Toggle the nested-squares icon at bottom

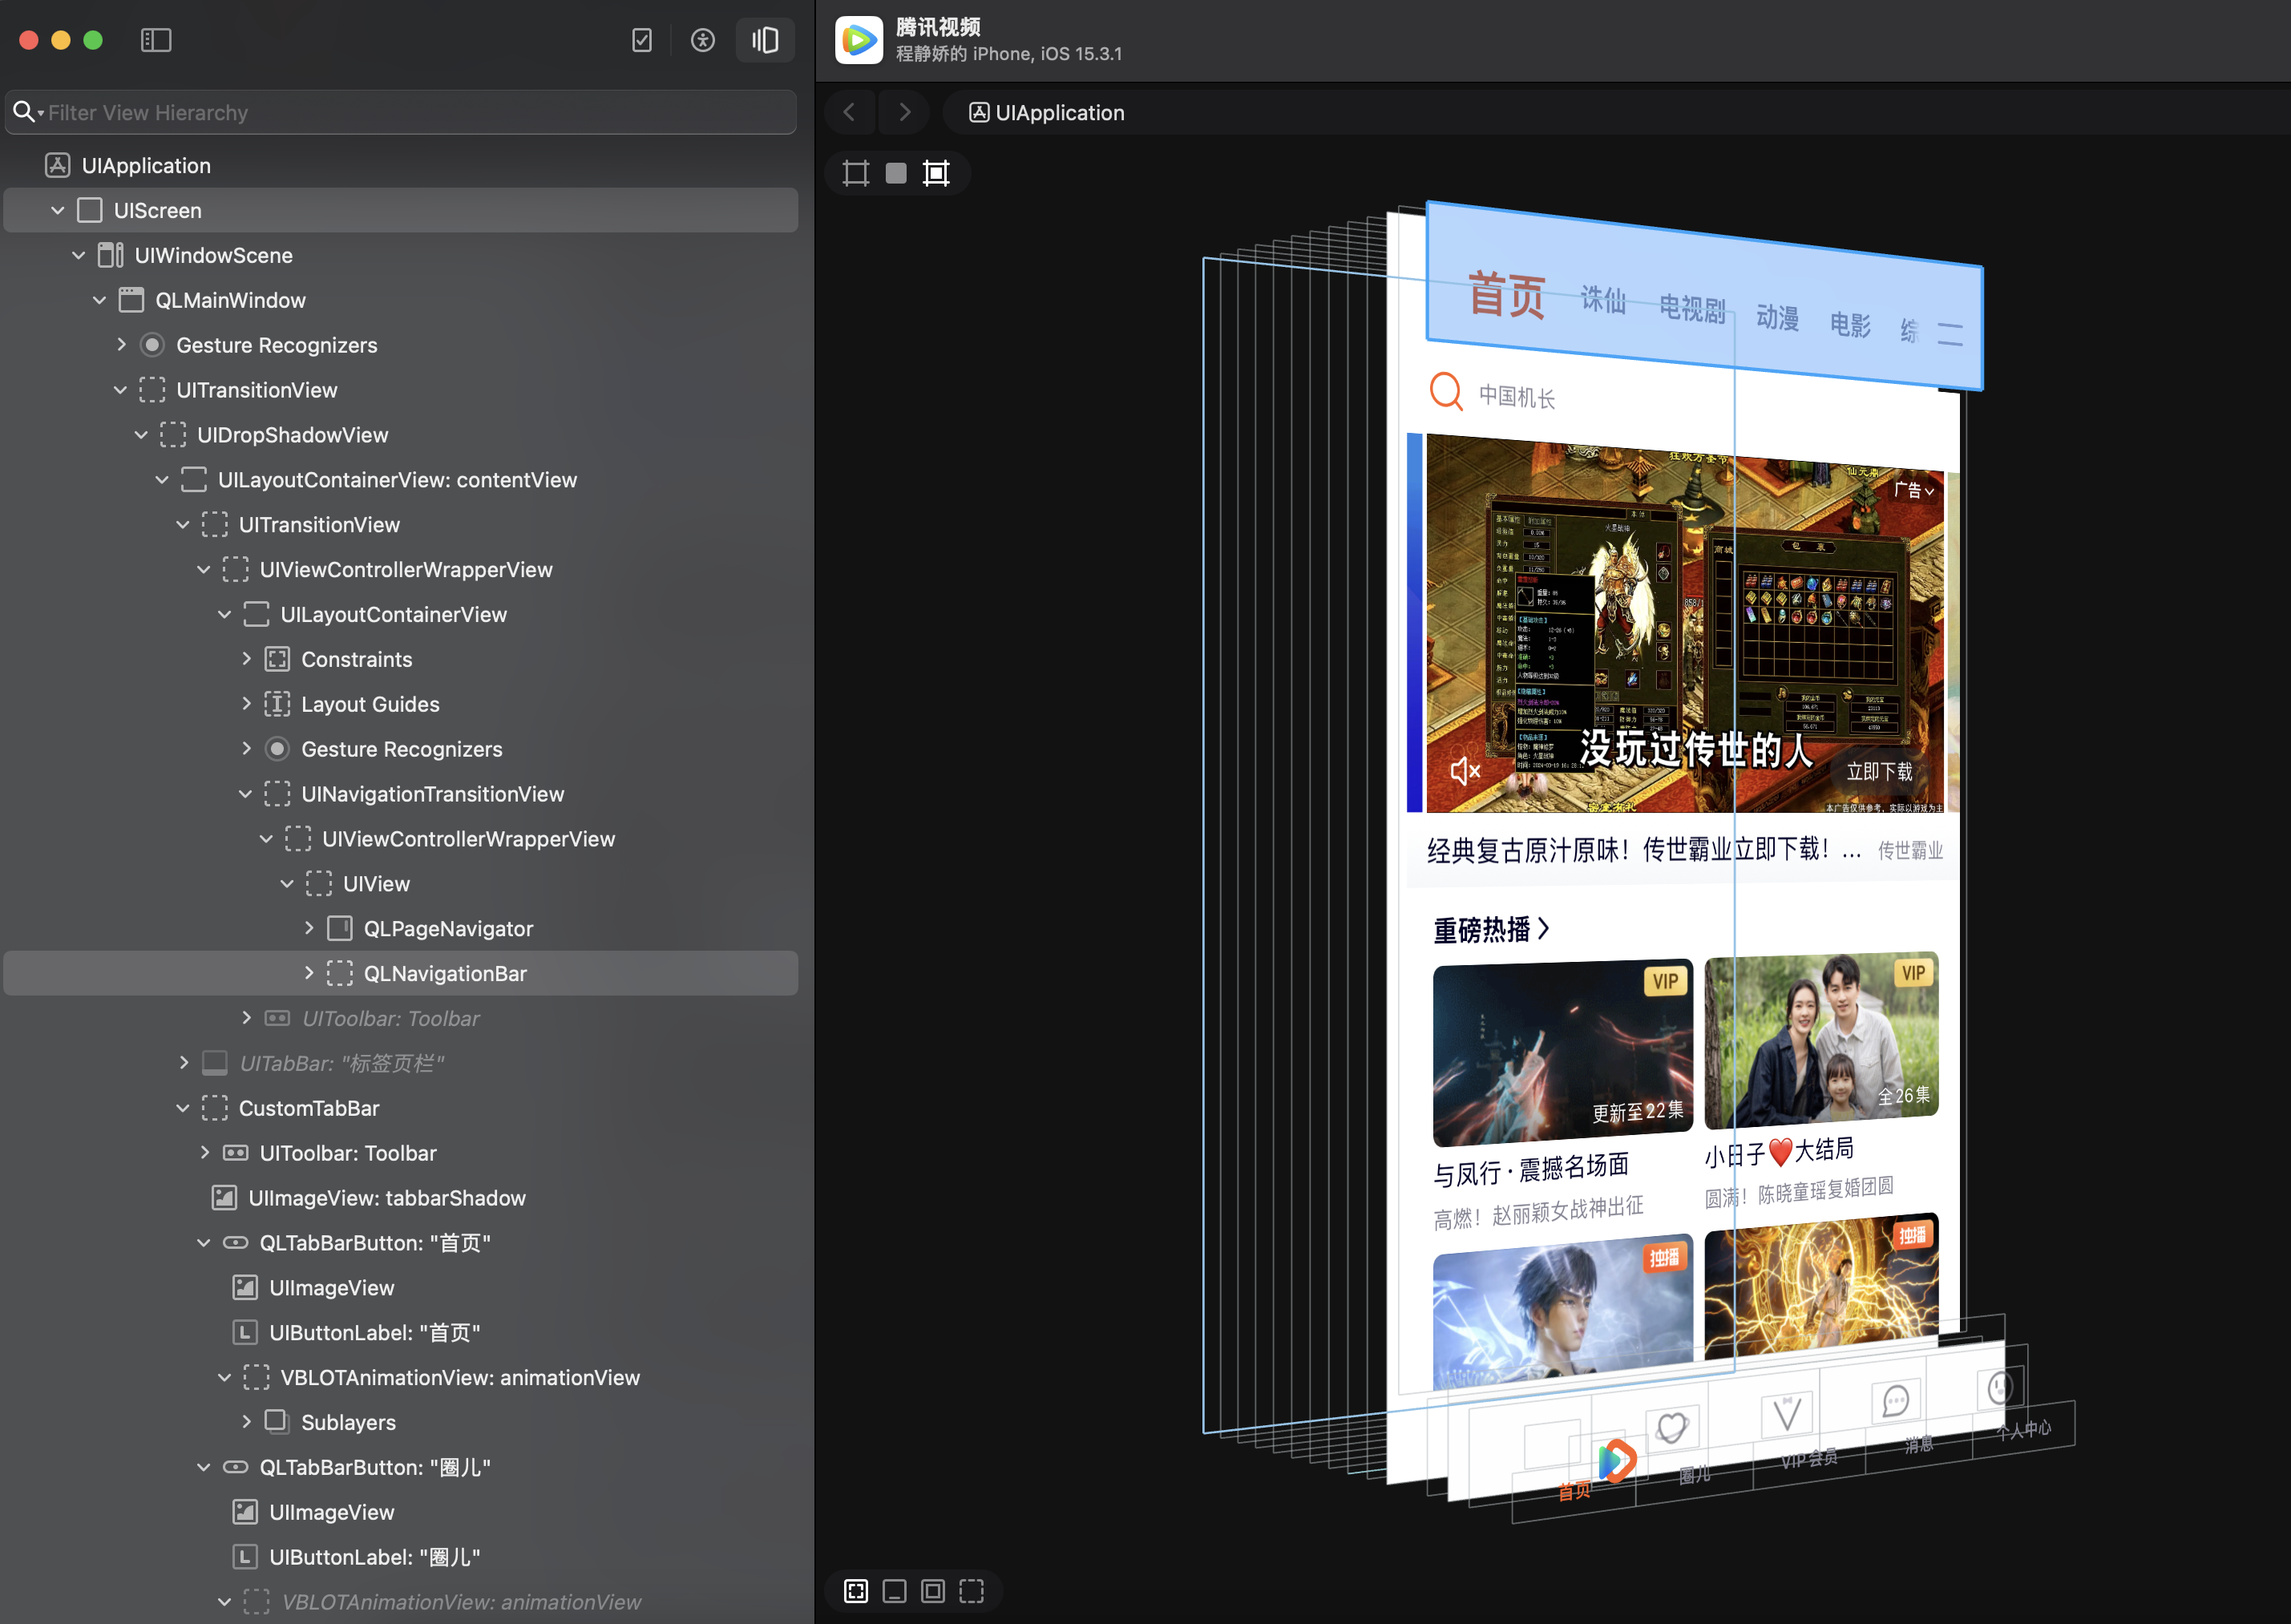click(x=933, y=1591)
